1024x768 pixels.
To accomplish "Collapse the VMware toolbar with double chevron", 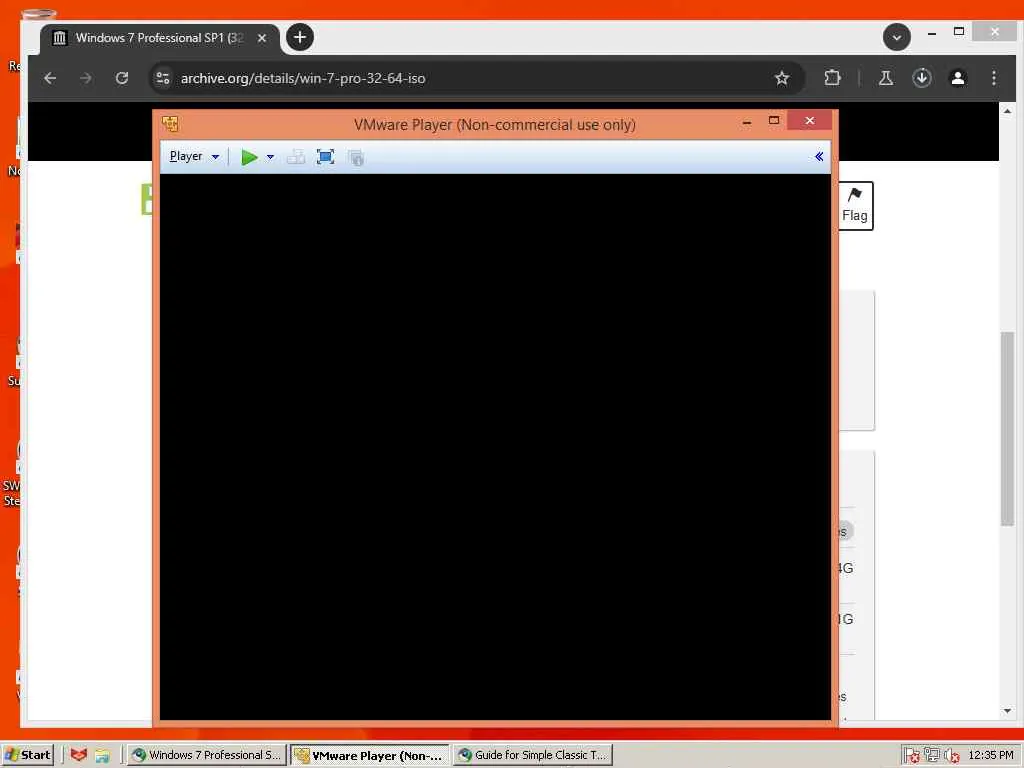I will (x=819, y=157).
